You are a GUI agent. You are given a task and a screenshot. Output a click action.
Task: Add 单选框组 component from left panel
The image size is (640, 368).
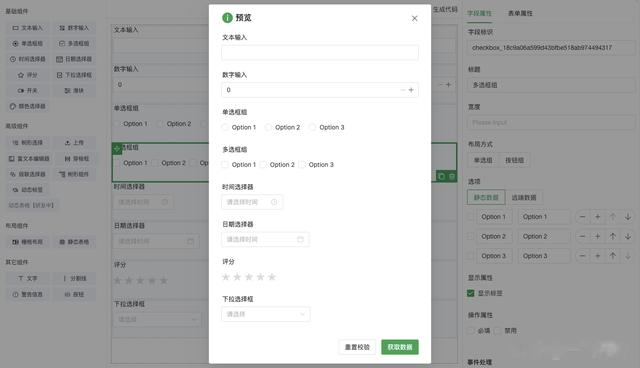27,43
